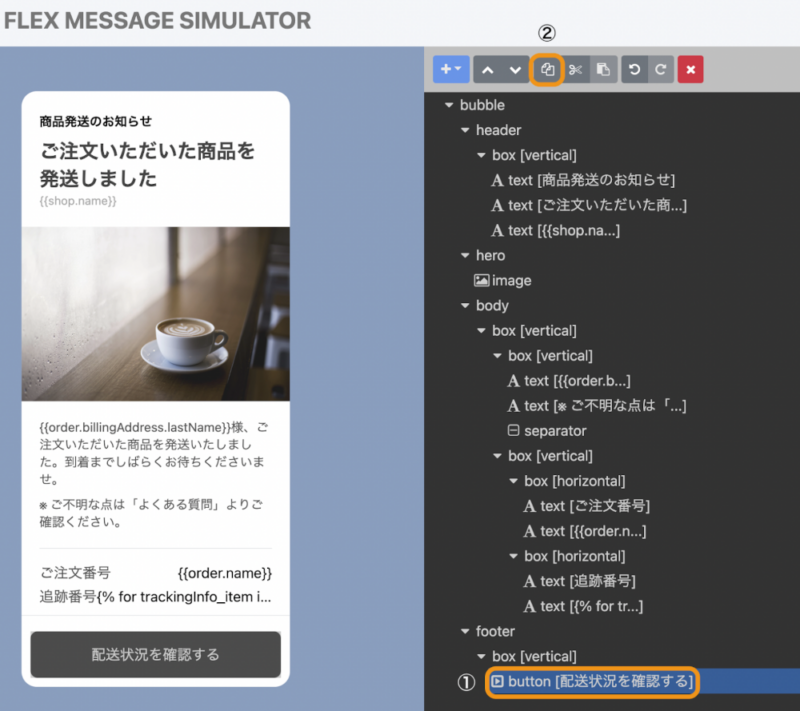Click the undo arrow icon

634,69
